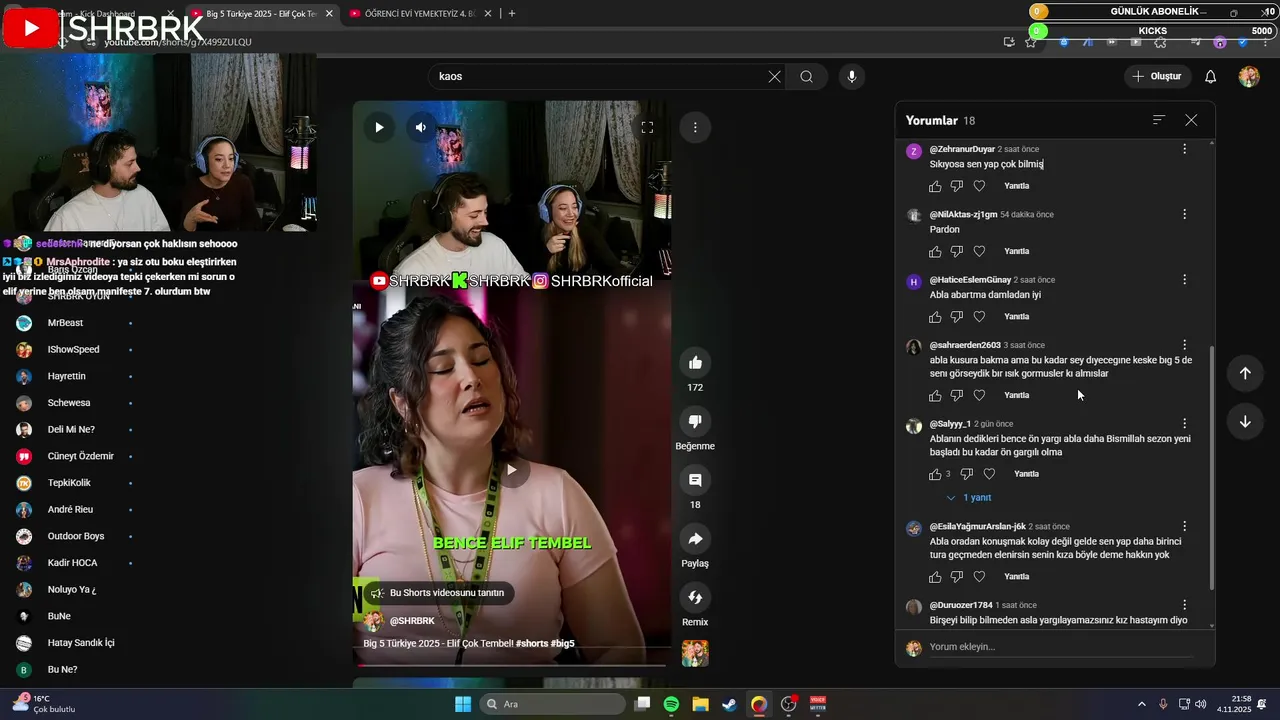Start voice search with microphone
This screenshot has height=720, width=1280.
[x=851, y=76]
